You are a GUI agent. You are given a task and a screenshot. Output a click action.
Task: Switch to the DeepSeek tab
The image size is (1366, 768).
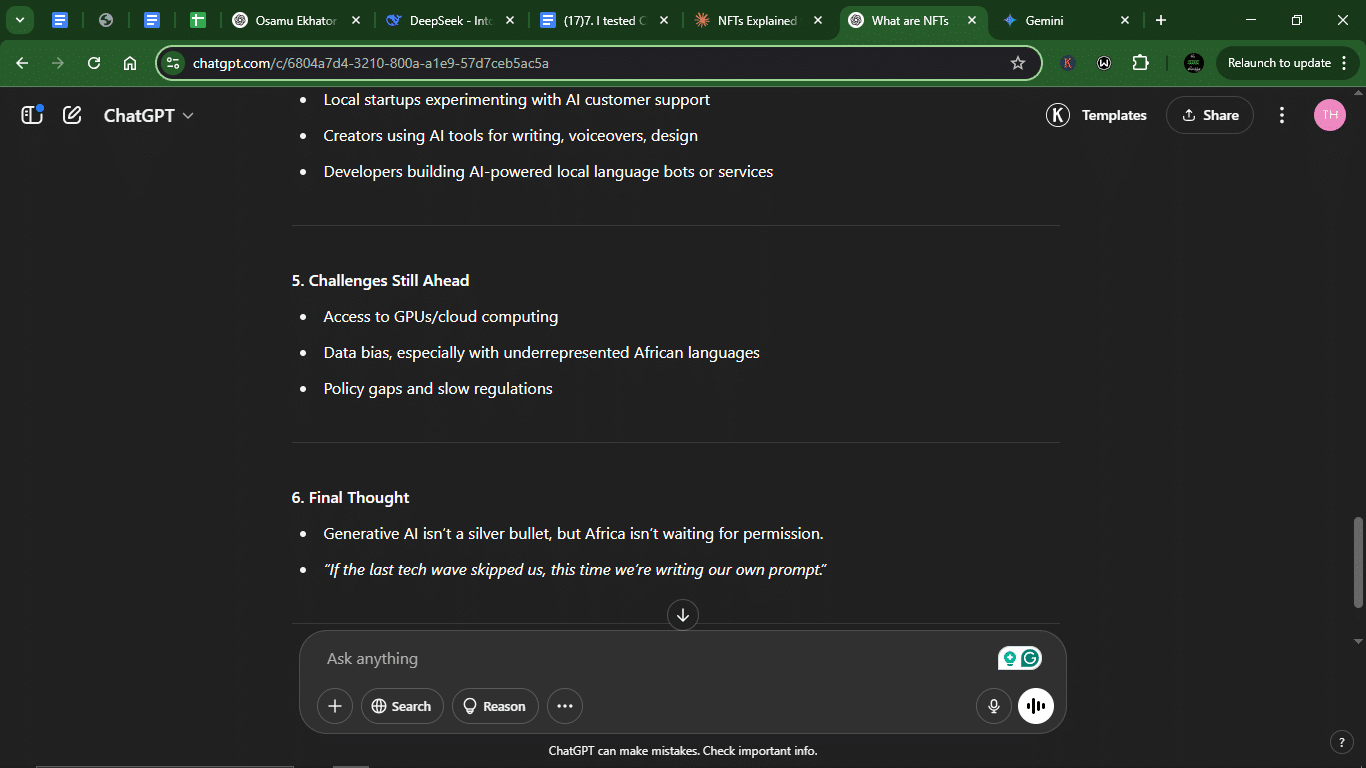pos(450,20)
